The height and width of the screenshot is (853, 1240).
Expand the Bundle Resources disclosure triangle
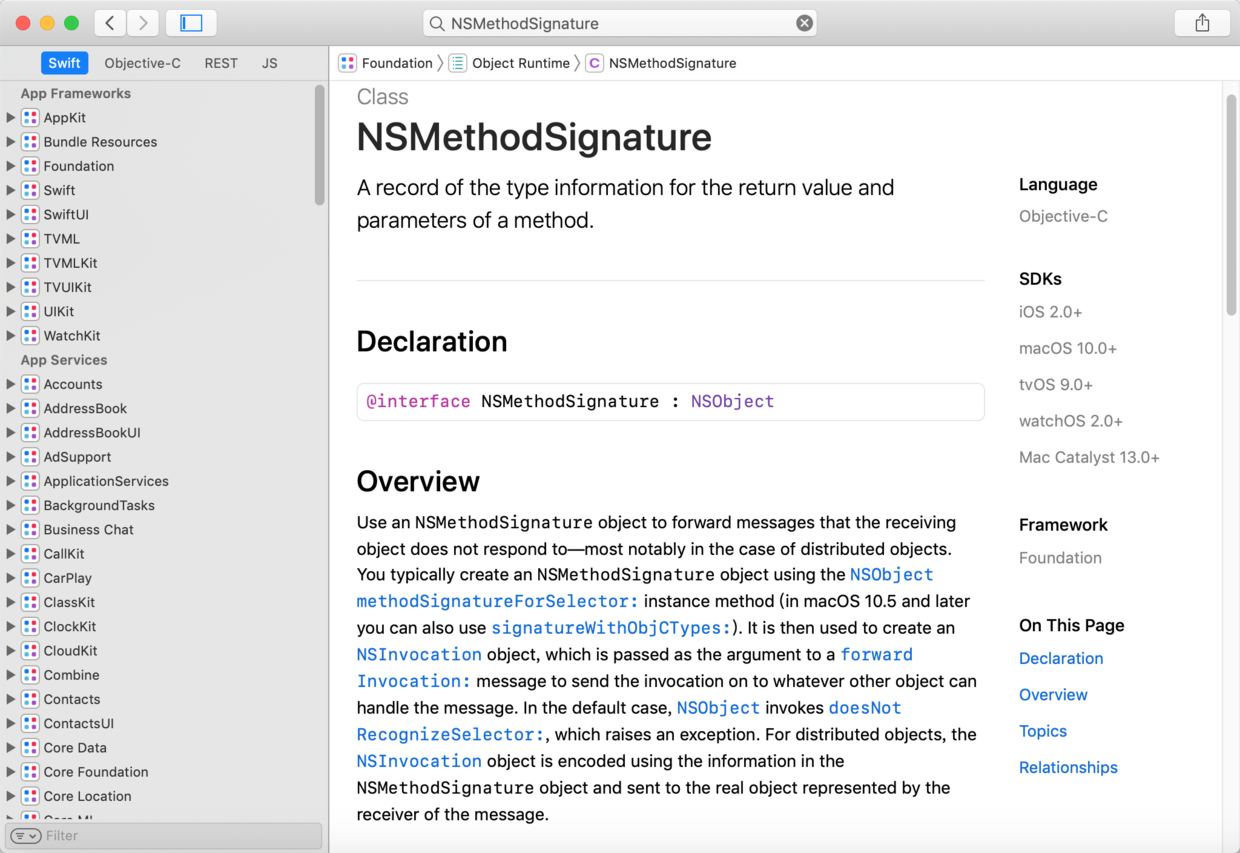11,142
